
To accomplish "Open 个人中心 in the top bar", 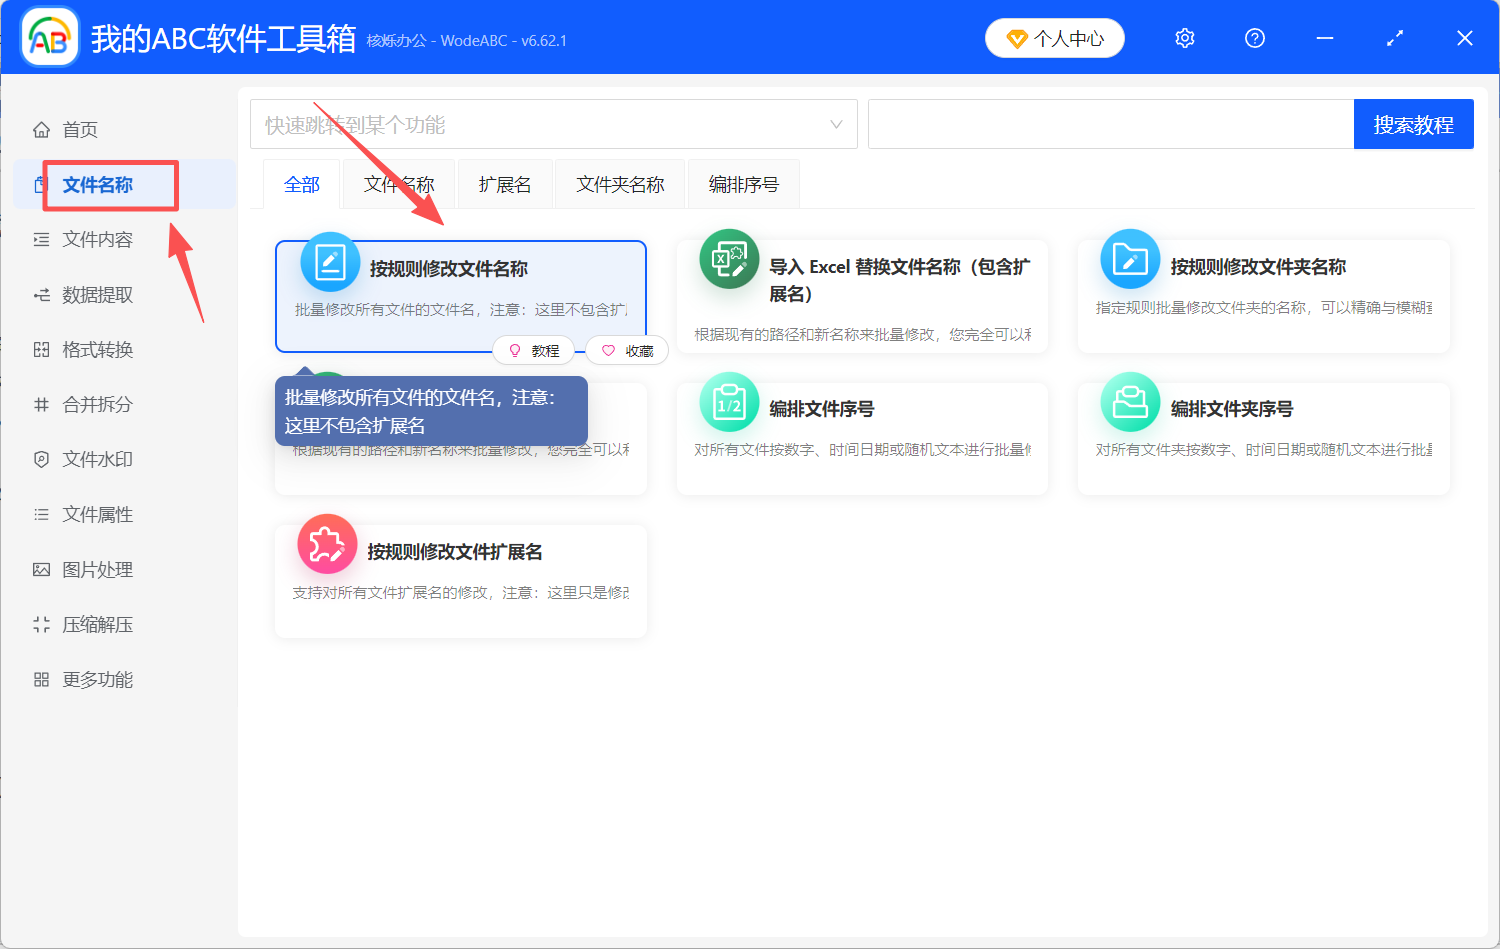I will (x=1055, y=37).
